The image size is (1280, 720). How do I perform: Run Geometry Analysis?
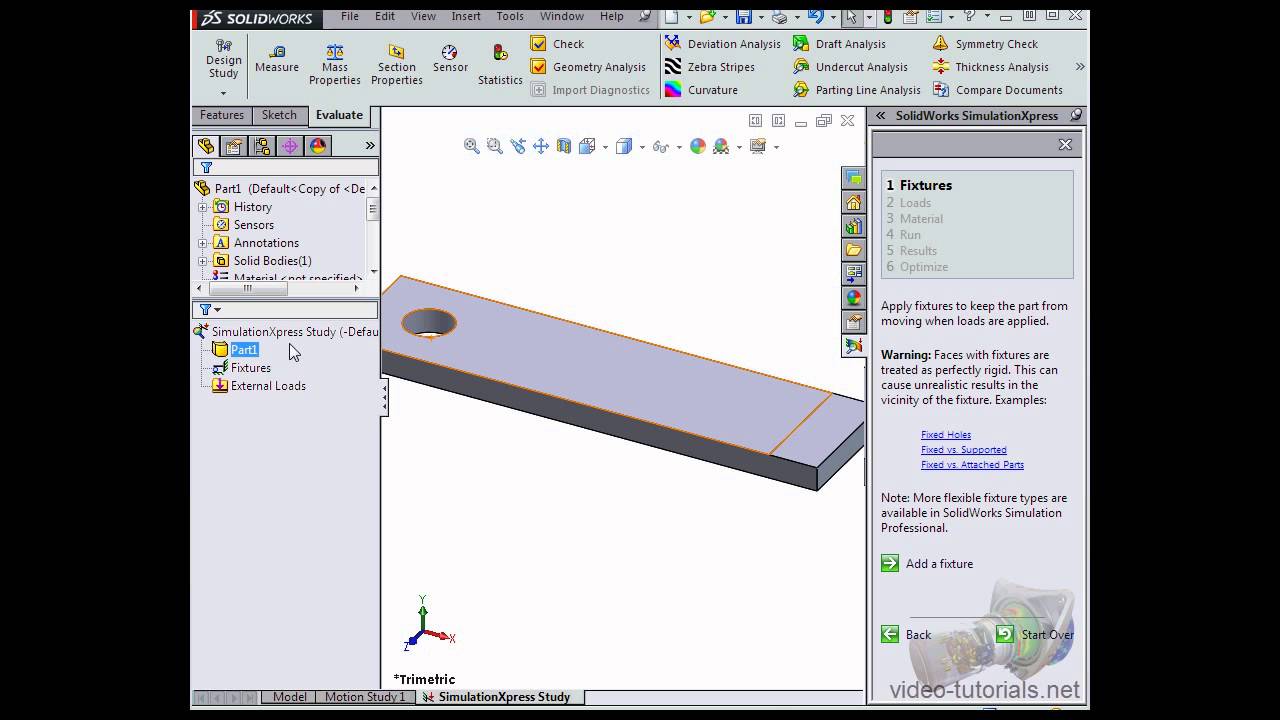tap(589, 67)
